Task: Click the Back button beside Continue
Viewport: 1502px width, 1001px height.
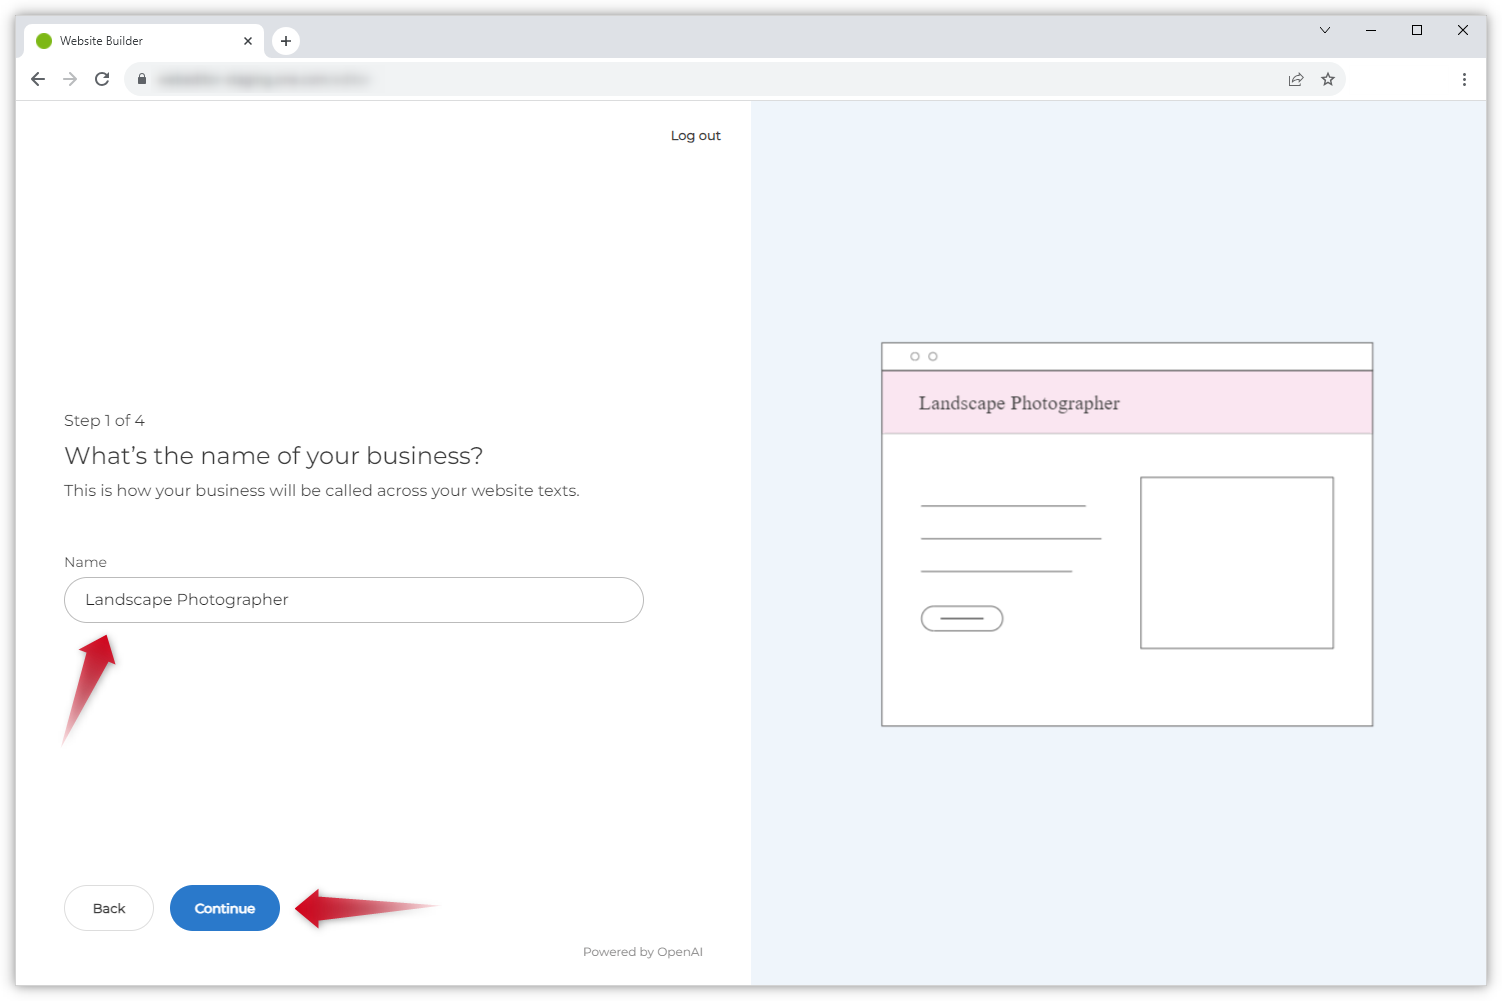Action: [x=109, y=908]
